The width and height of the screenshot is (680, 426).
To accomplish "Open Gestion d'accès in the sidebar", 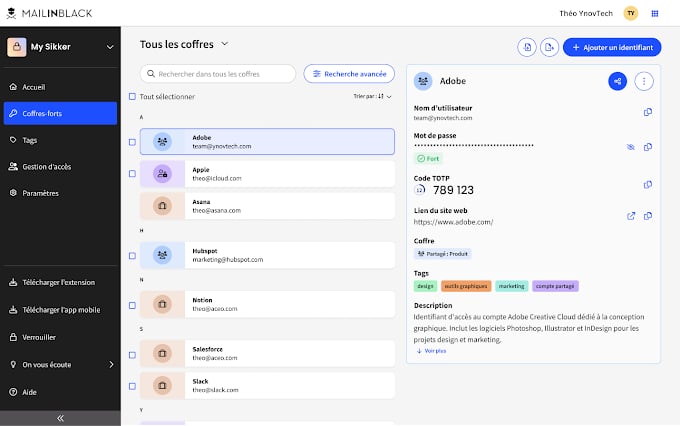I will coord(45,166).
